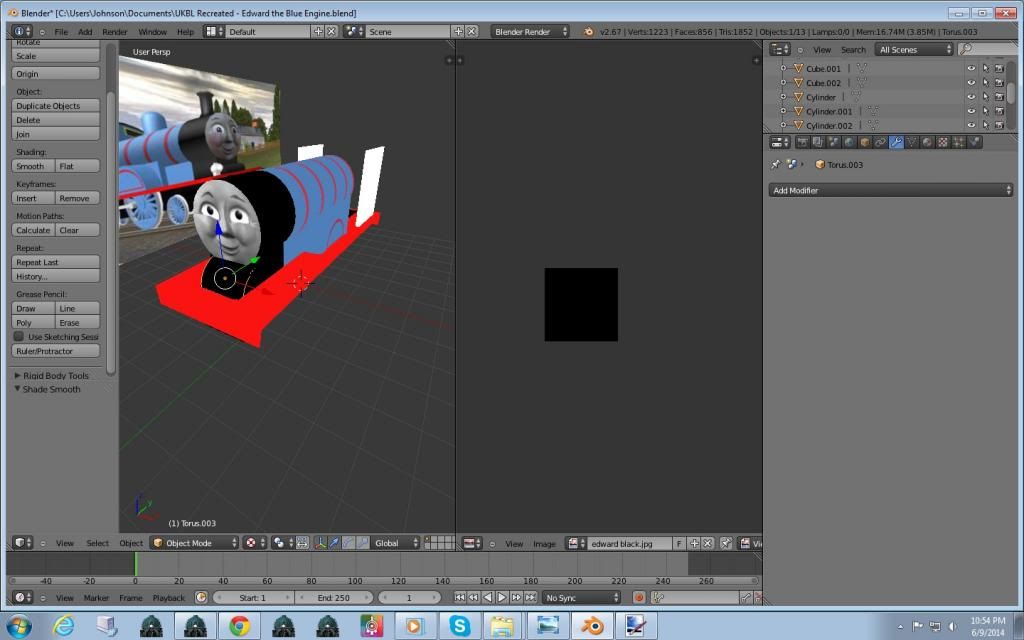Enable Use Sketching Sessions checkbox

(x=19, y=336)
